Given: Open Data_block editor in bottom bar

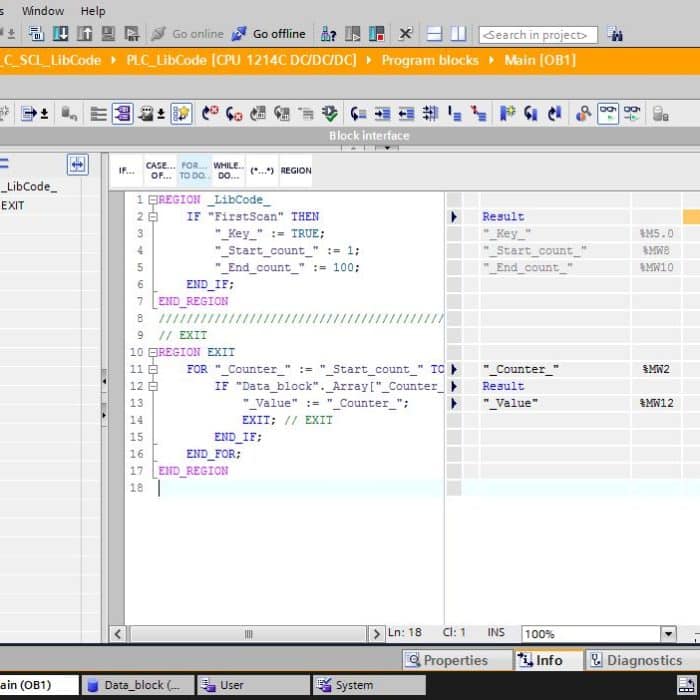Looking at the screenshot, I should coord(139,685).
